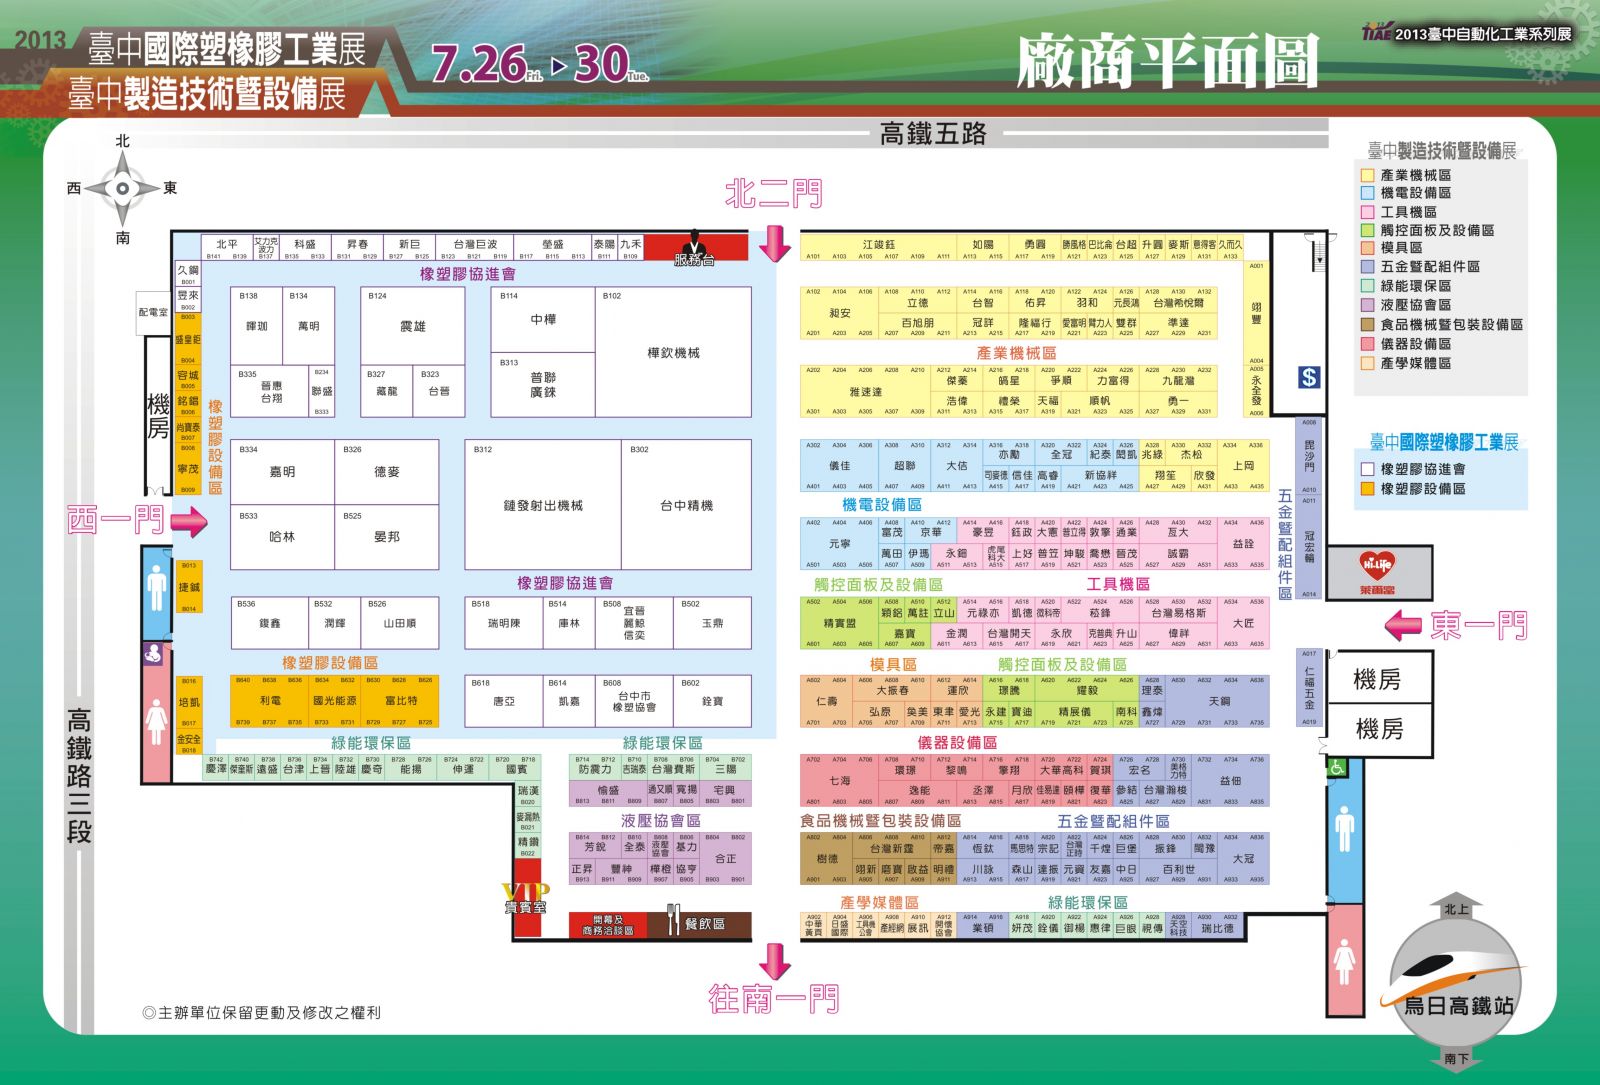The width and height of the screenshot is (1600, 1085).
Task: Click the white 橡塑膠協進會 legend swatch
Action: pyautogui.click(x=1367, y=469)
